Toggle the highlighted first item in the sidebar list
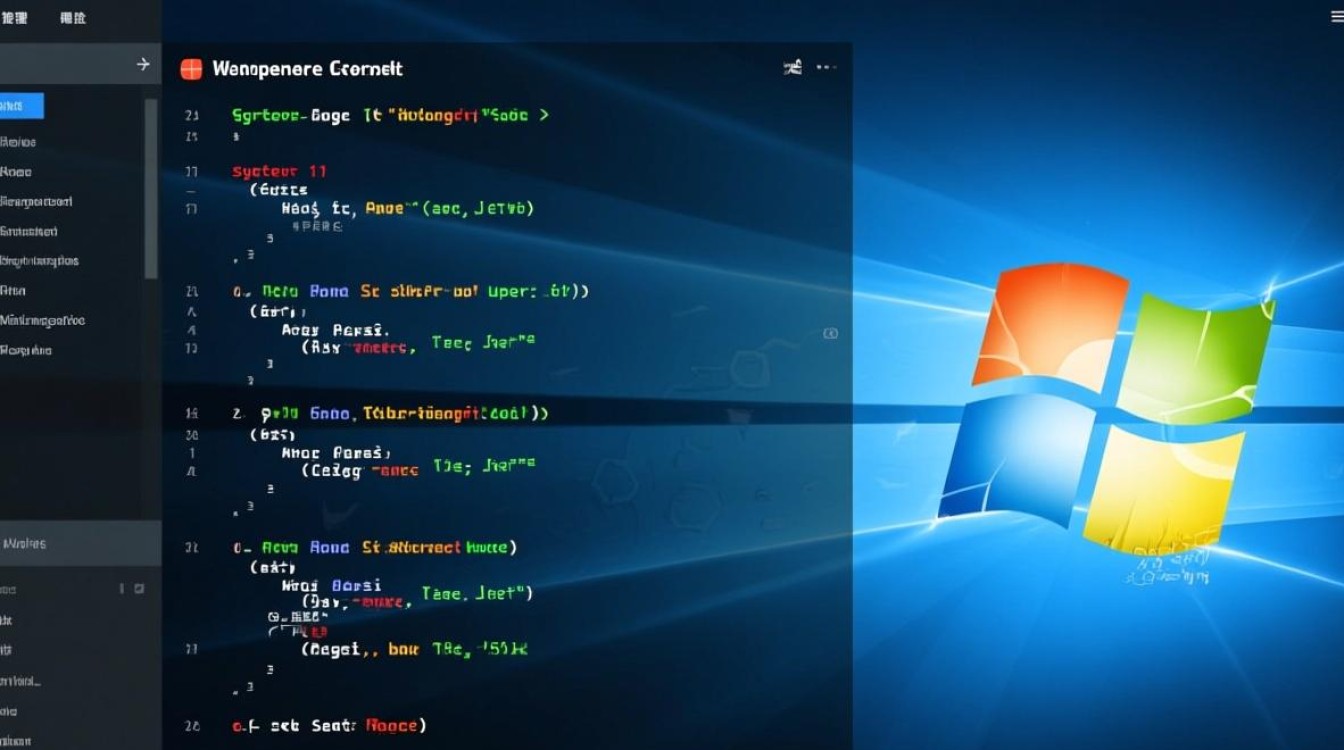 pos(20,105)
